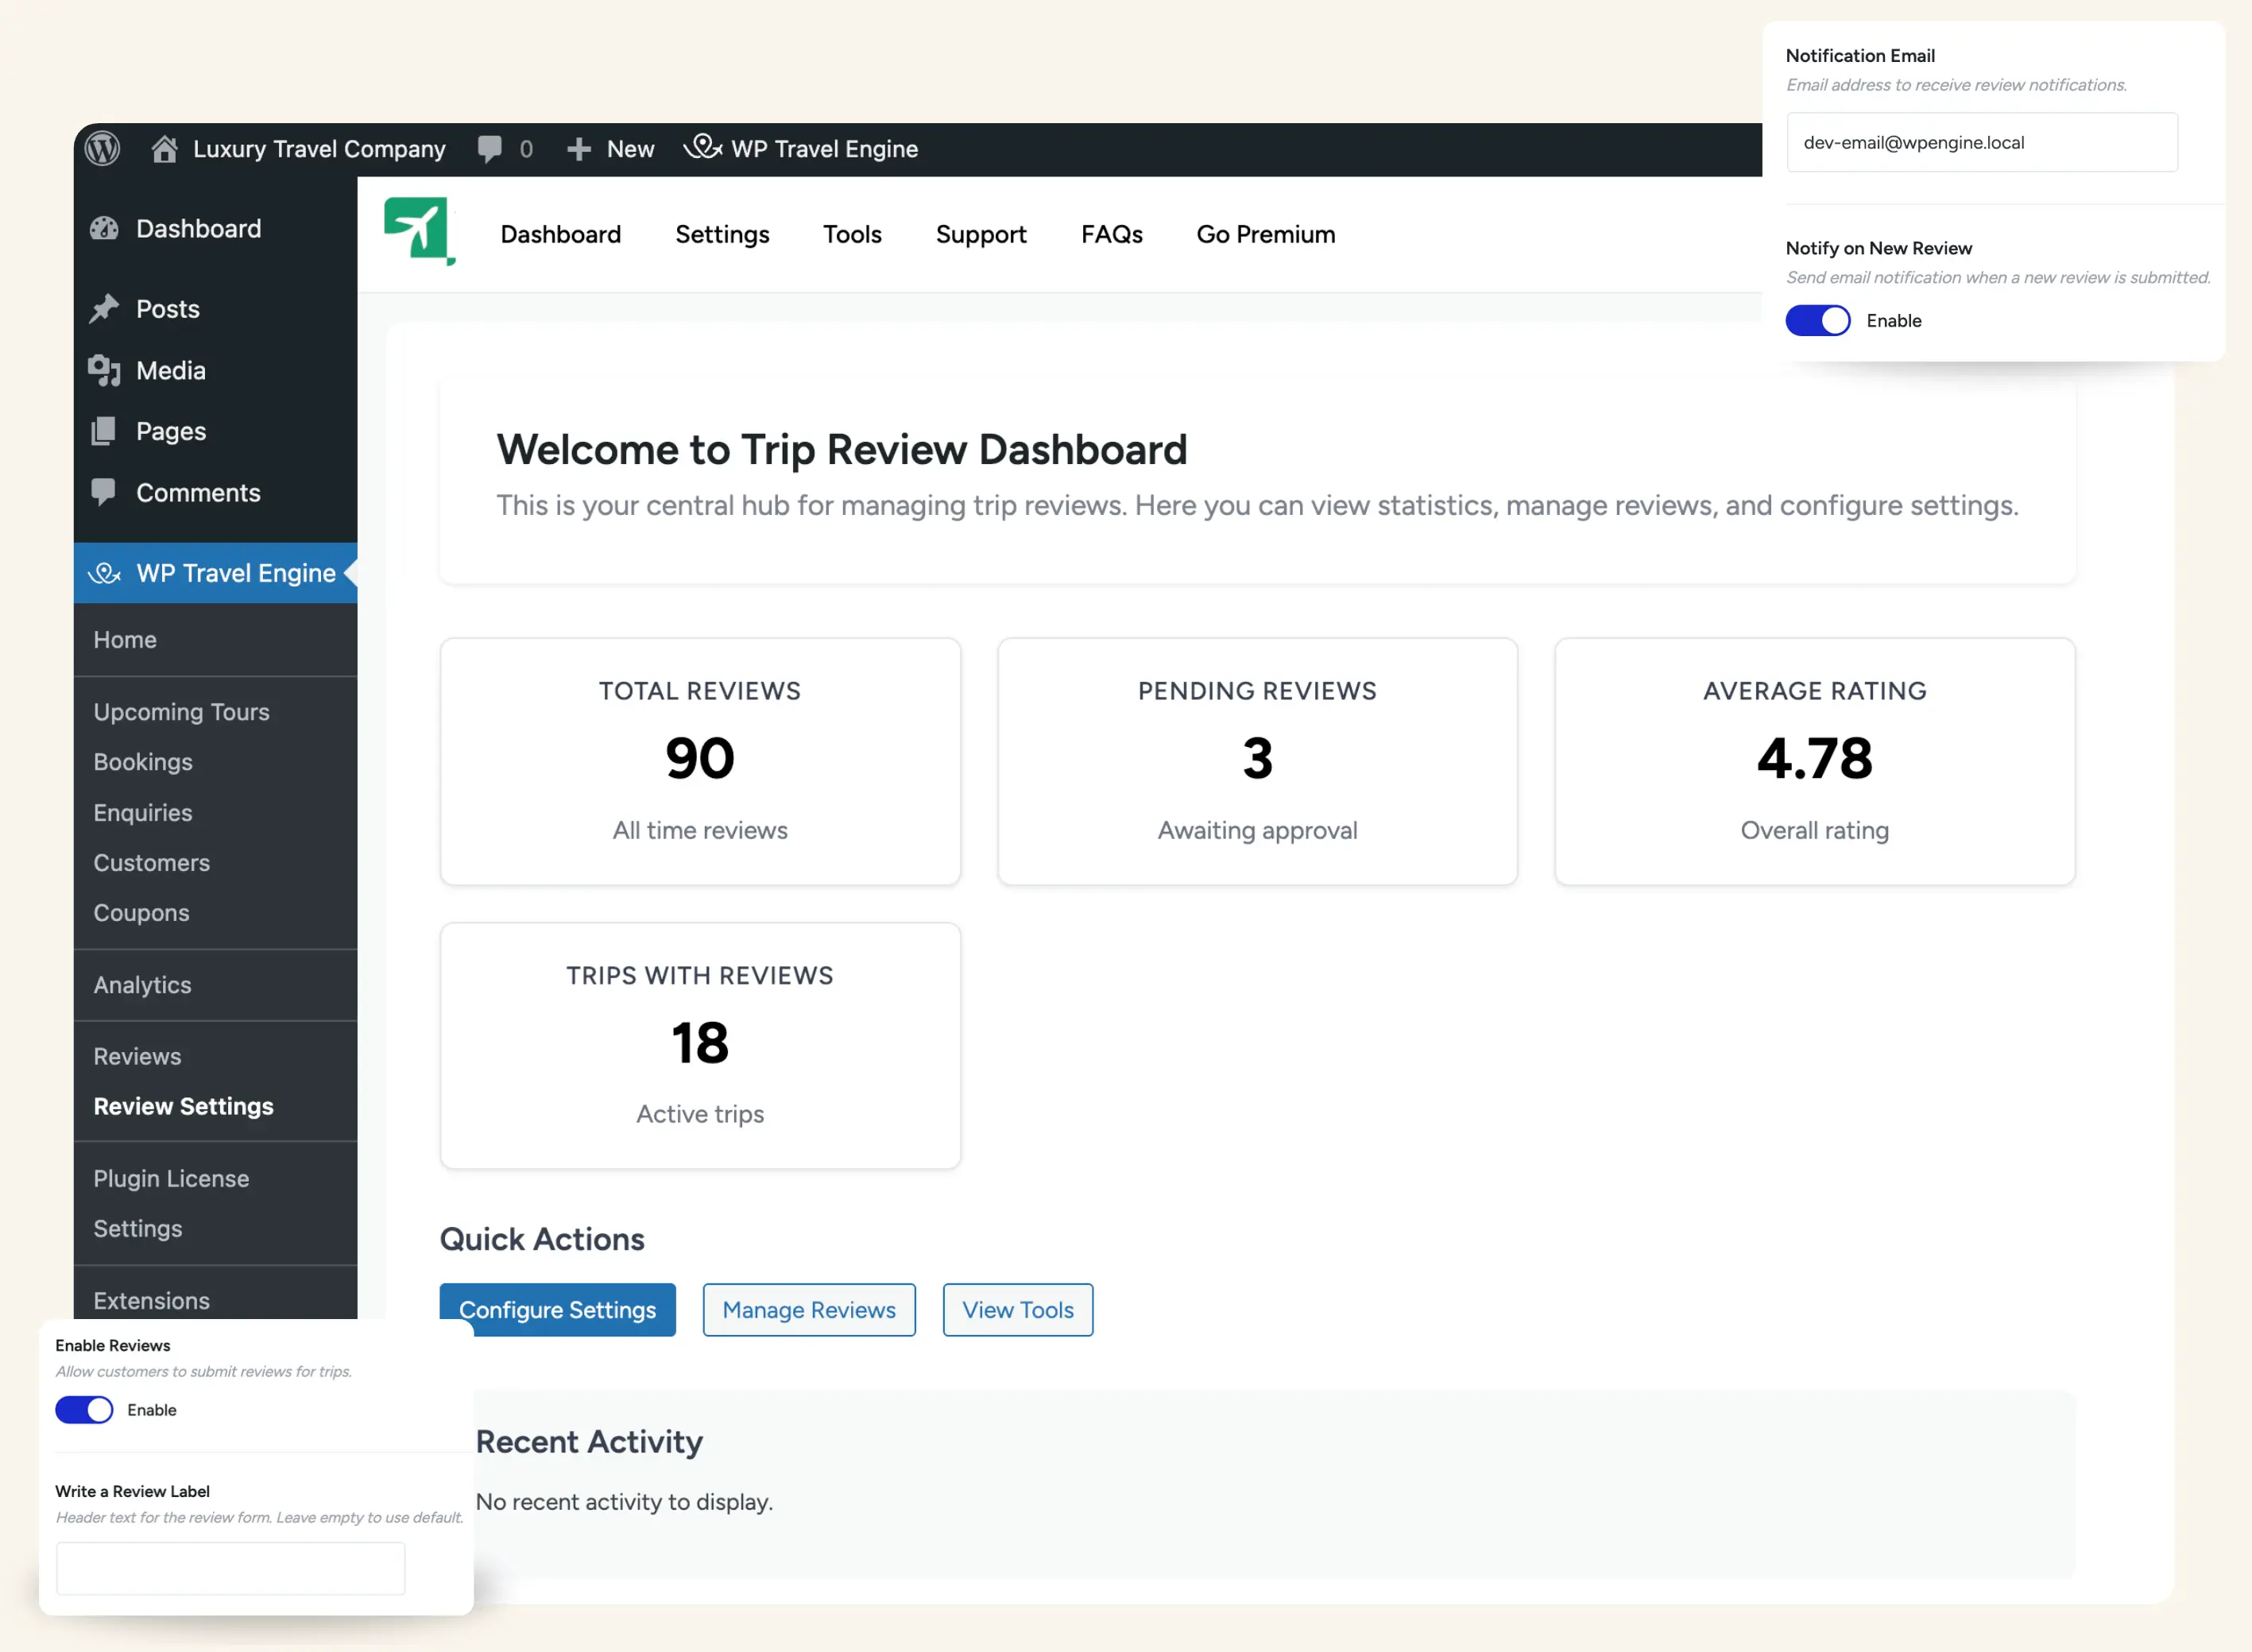Open the Settings tab in plugin header
The image size is (2252, 1652).
point(722,234)
